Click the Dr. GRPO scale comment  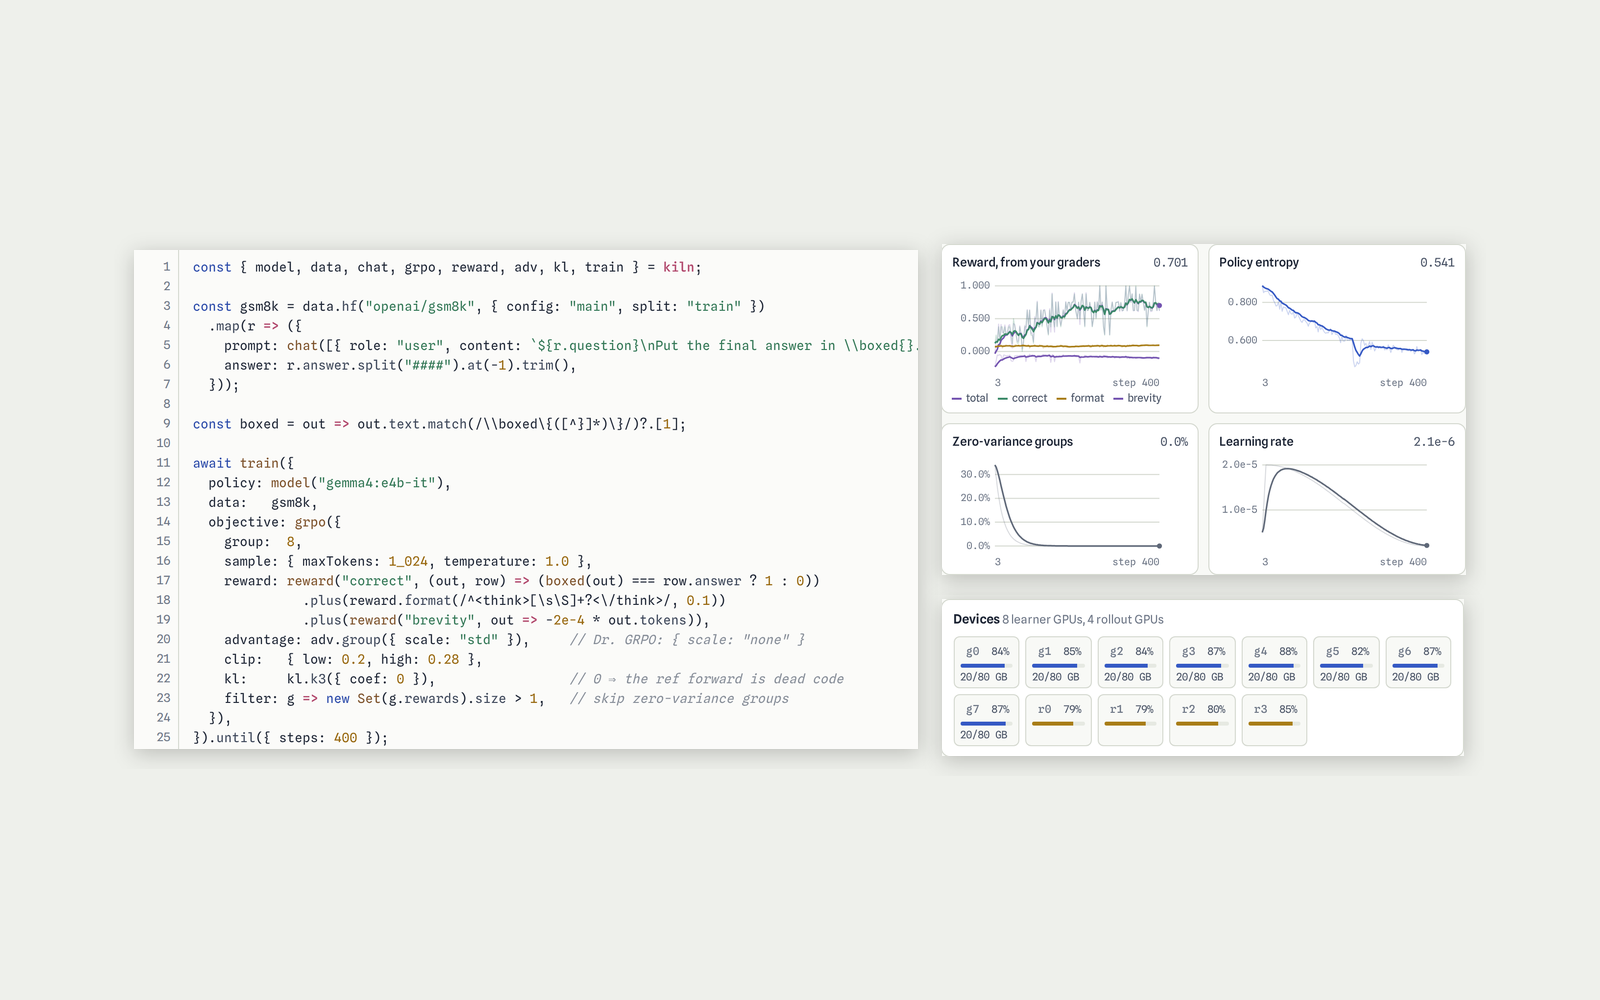pyautogui.click(x=687, y=640)
